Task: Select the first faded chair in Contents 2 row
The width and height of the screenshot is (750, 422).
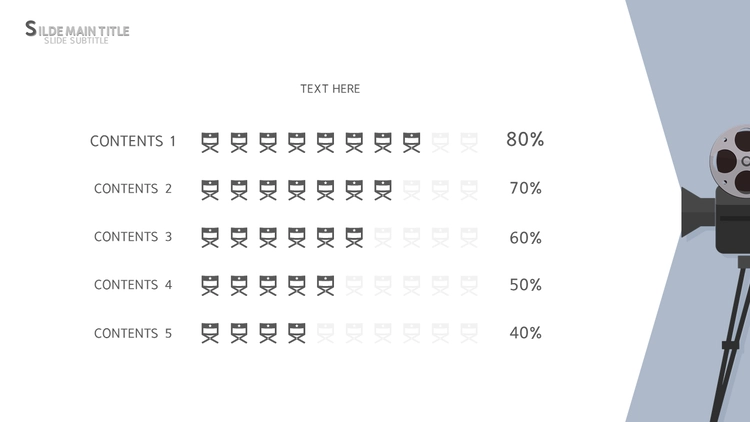Action: (x=411, y=189)
